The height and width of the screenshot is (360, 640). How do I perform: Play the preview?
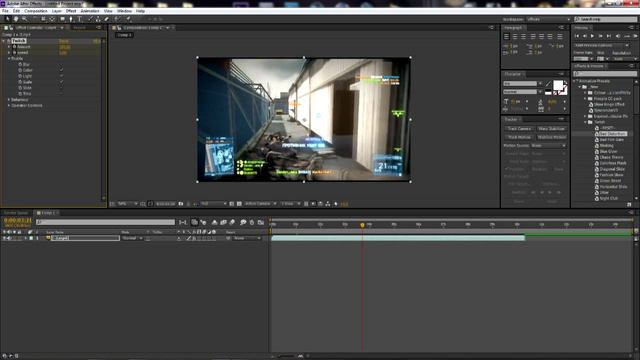click(x=592, y=36)
